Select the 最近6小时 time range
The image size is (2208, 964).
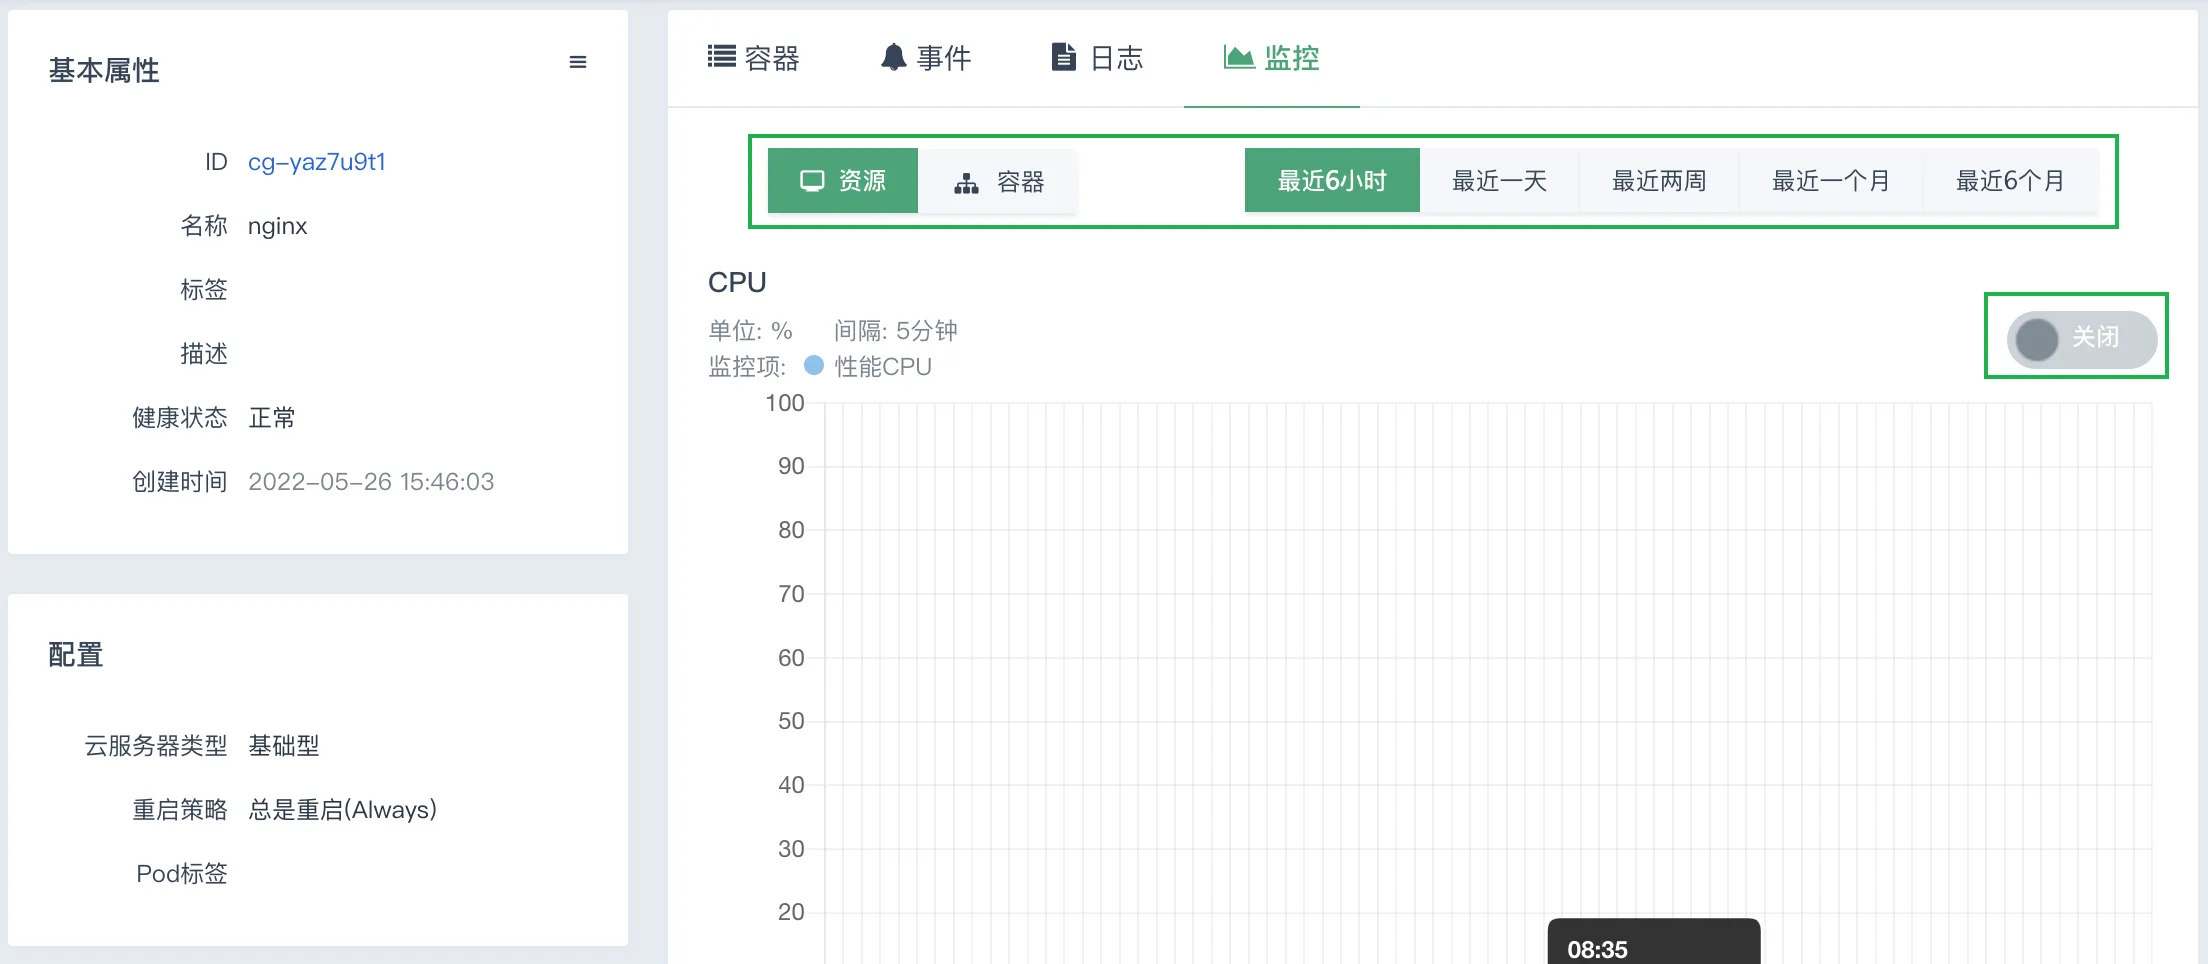[1332, 181]
